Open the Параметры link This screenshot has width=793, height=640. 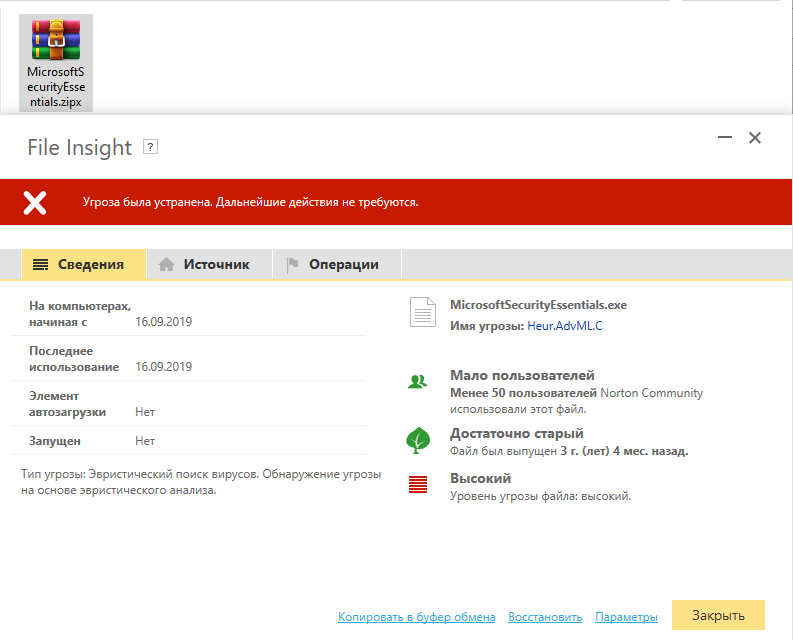click(x=627, y=617)
